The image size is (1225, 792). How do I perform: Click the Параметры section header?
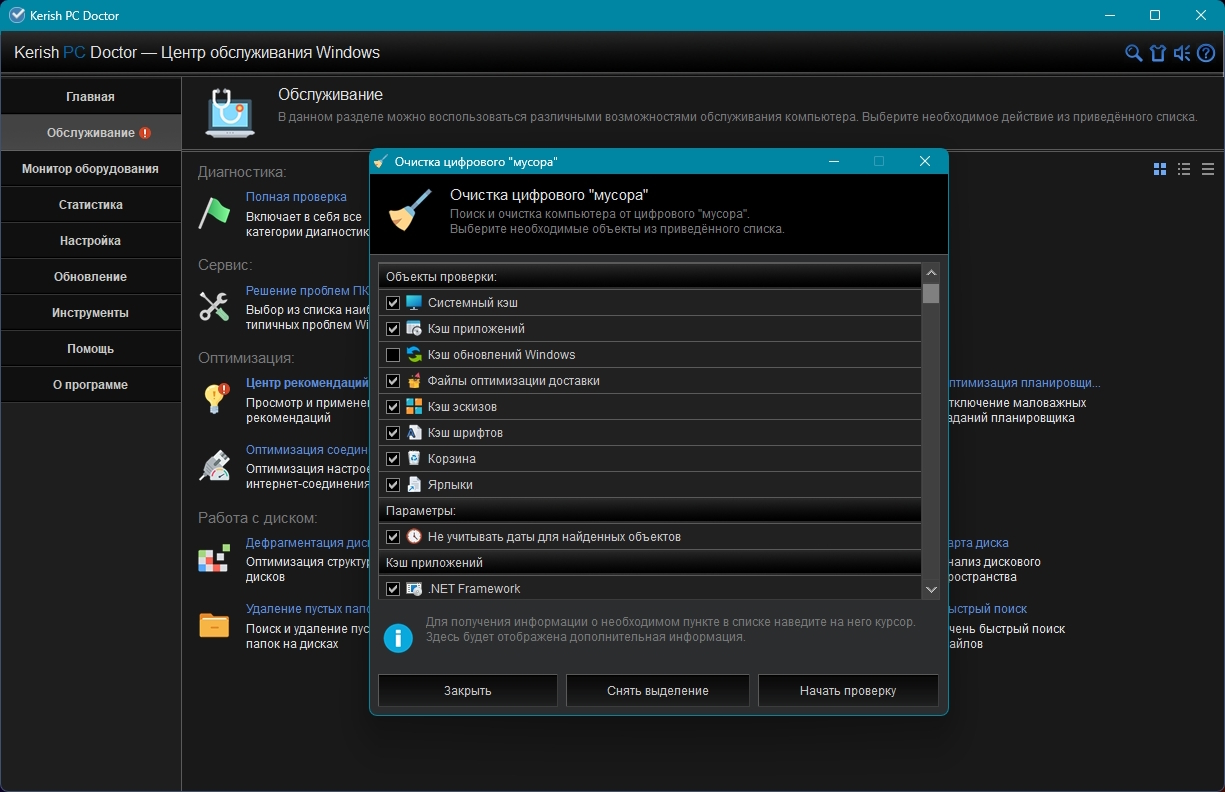(x=650, y=511)
